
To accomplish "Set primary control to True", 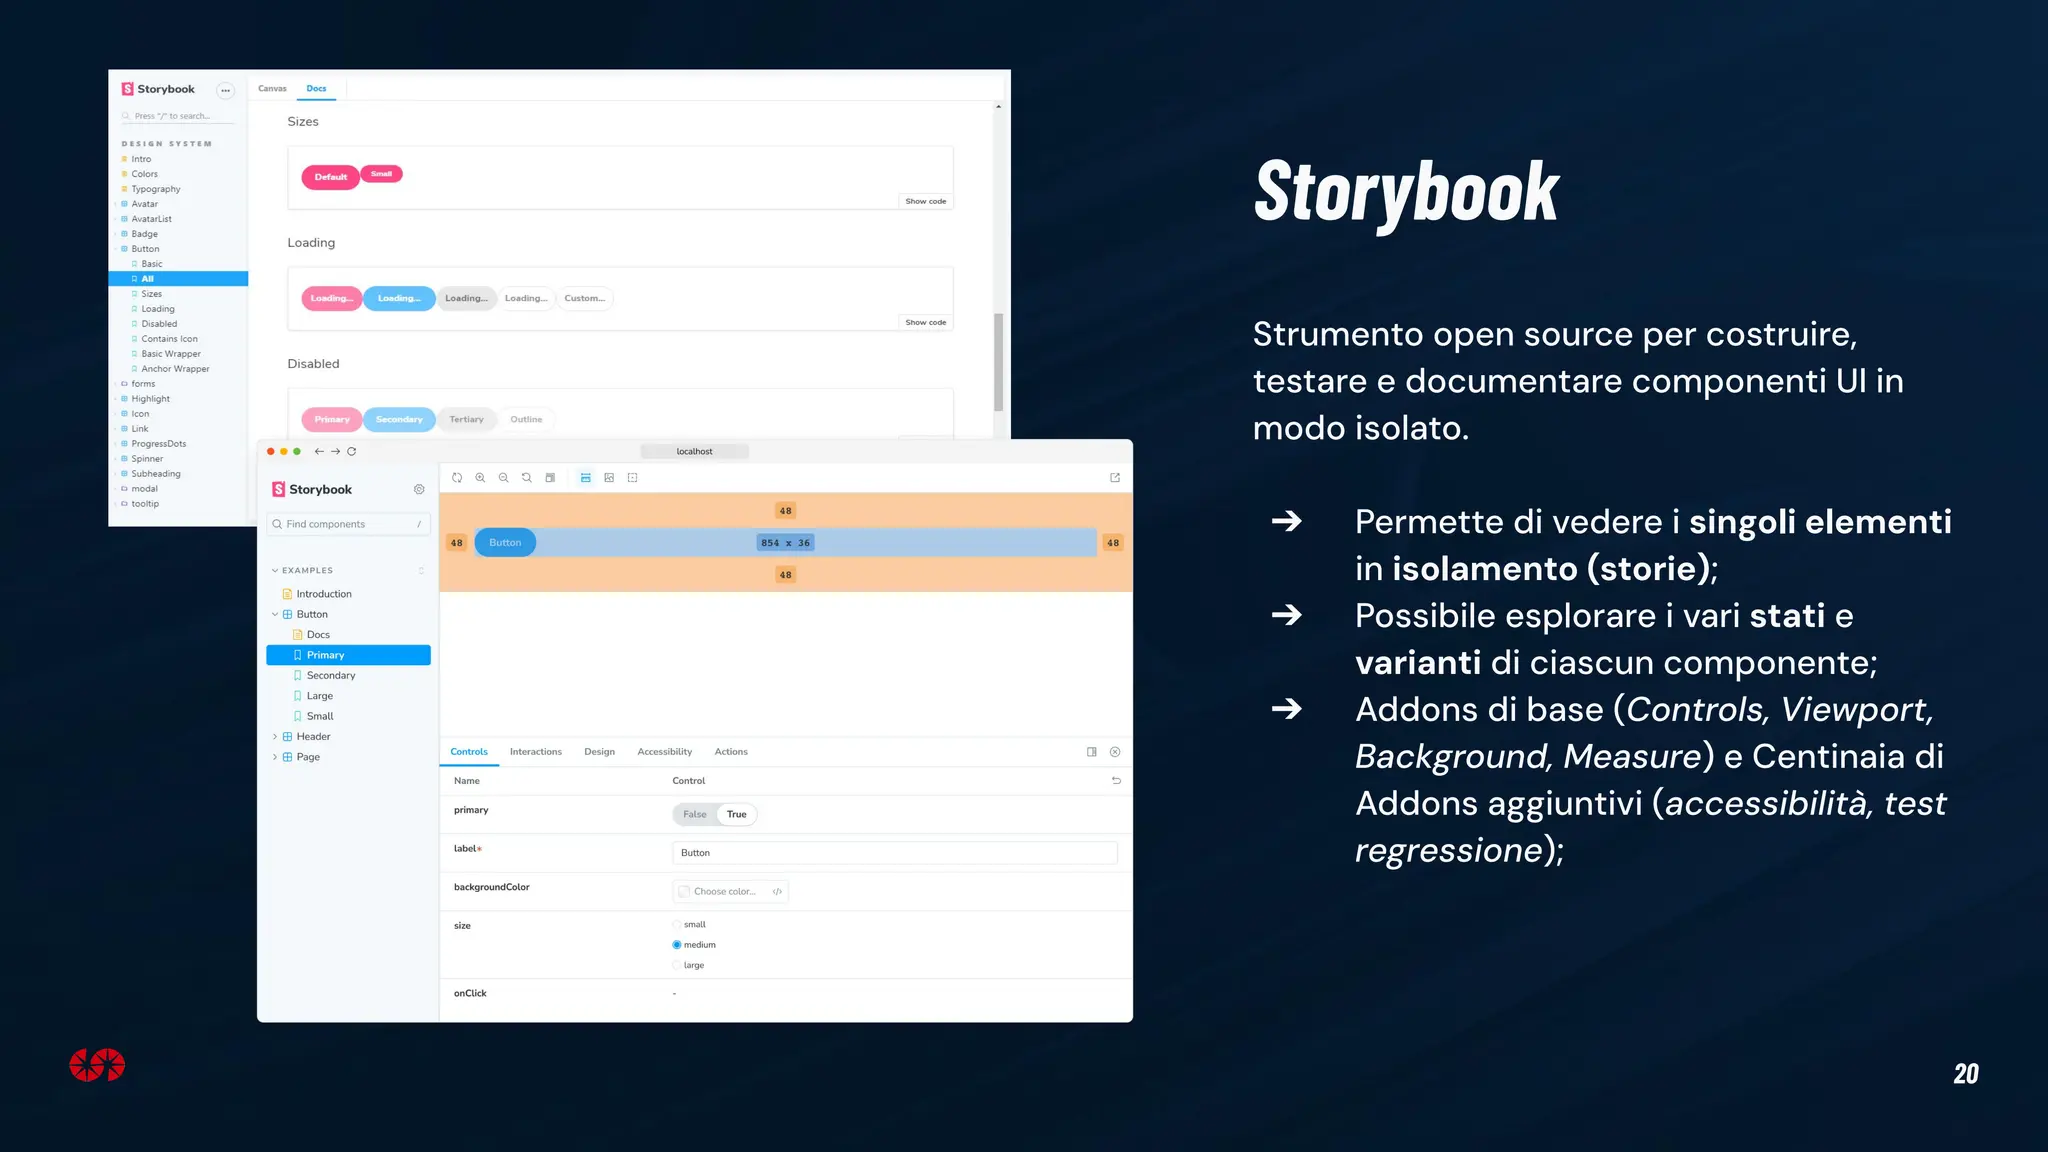I will click(x=737, y=815).
